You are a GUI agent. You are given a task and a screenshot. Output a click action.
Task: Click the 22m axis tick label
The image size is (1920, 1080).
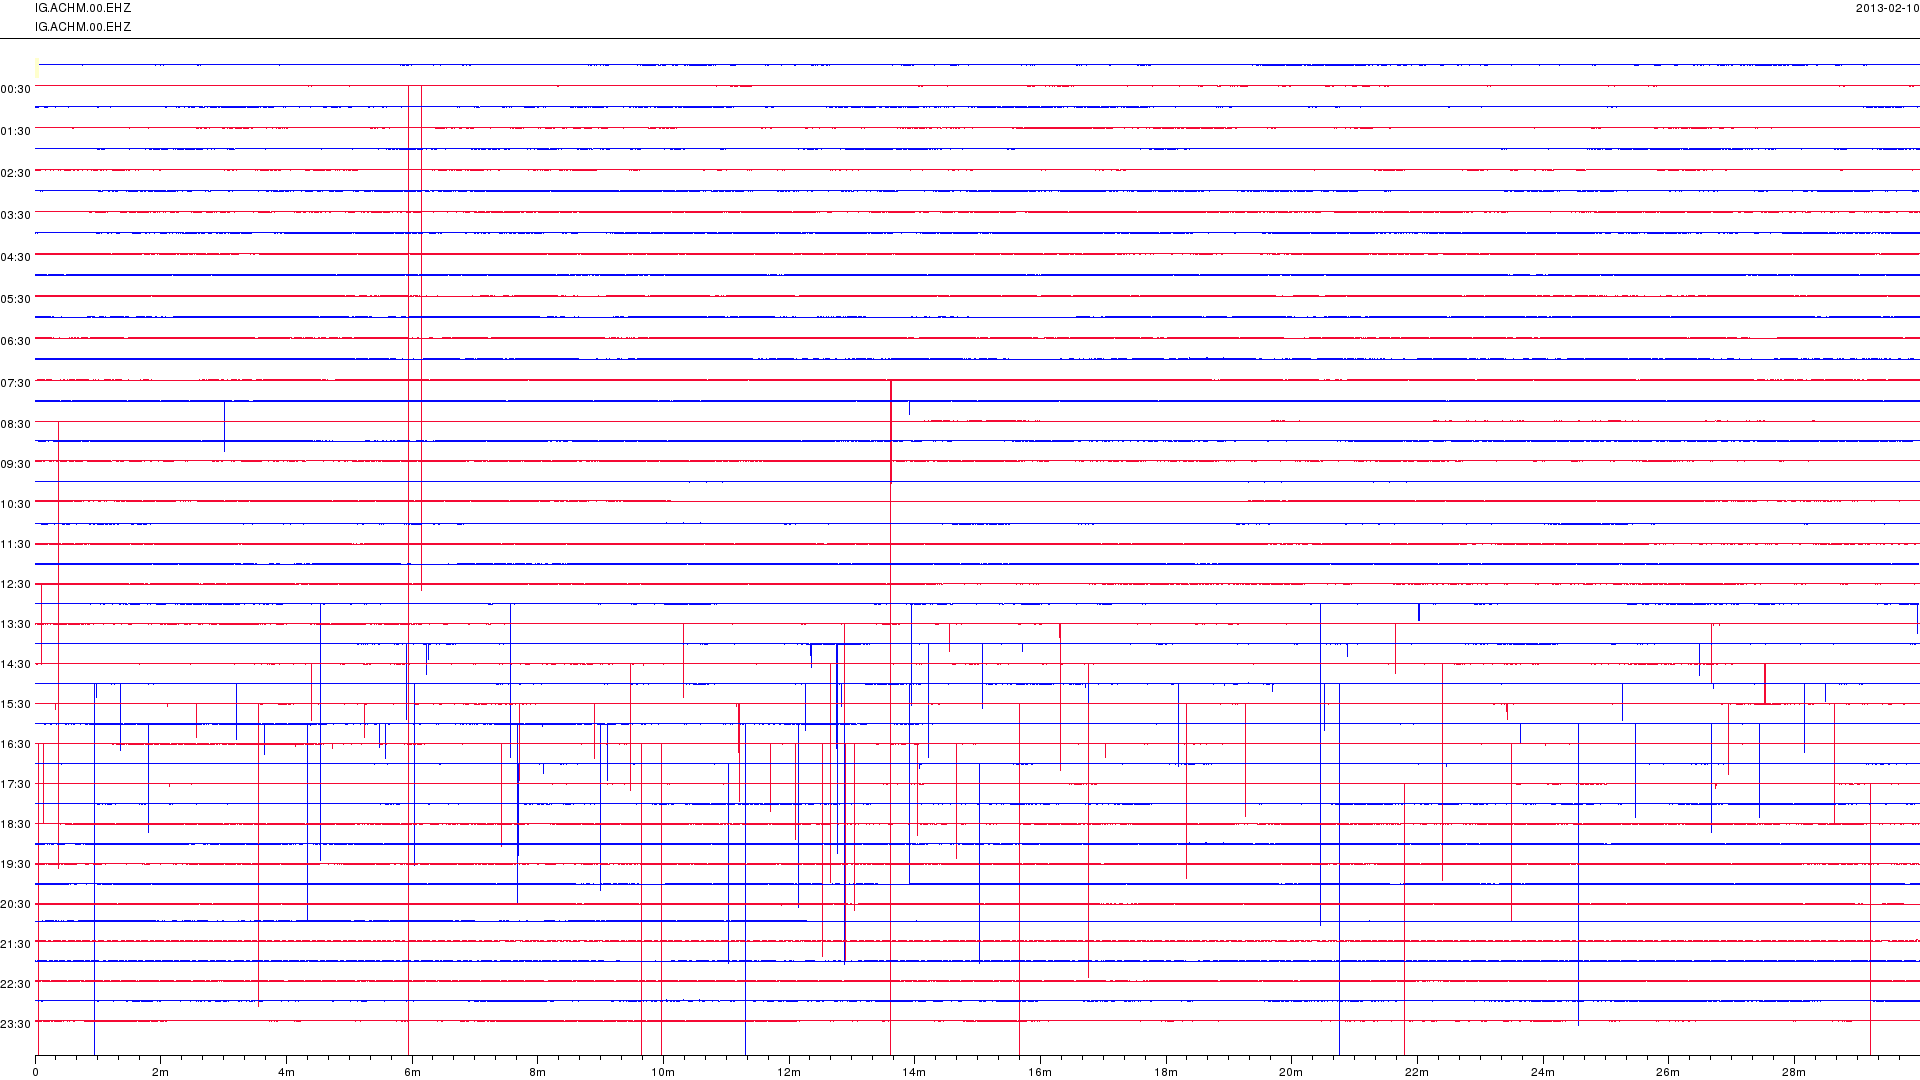point(1417,1072)
